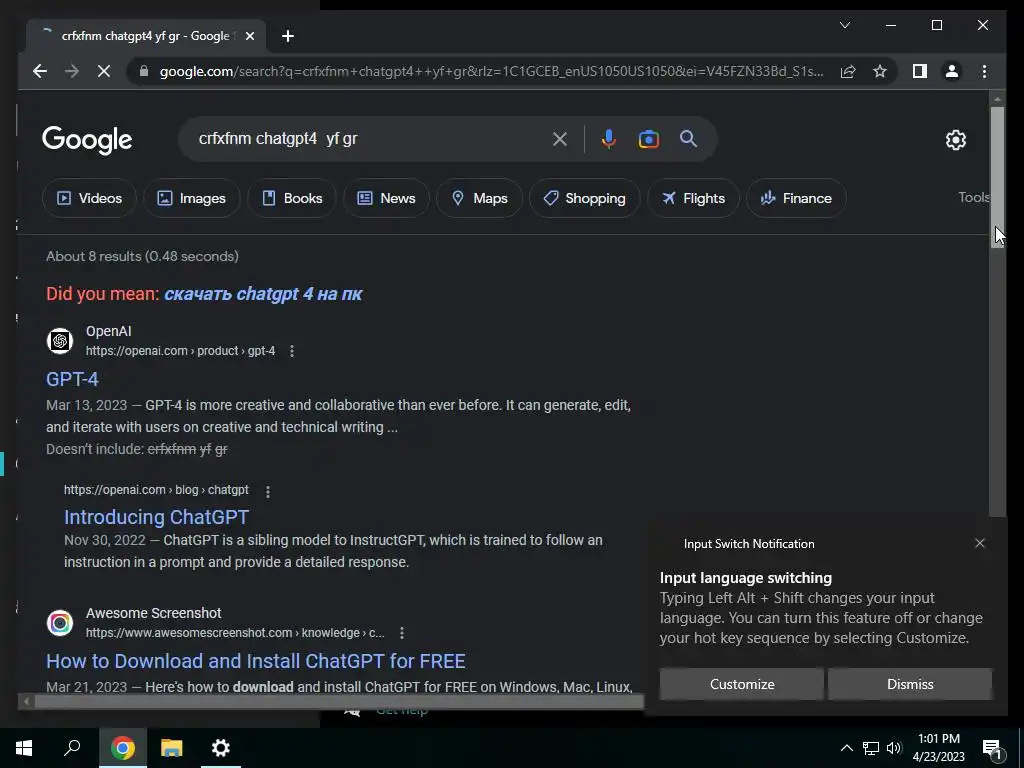This screenshot has height=768, width=1024.
Task: Customize input language hotkey
Action: coord(742,684)
